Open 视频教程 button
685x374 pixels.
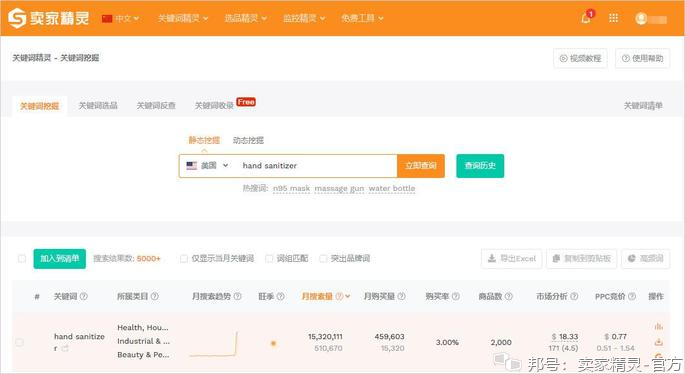pyautogui.click(x=580, y=58)
